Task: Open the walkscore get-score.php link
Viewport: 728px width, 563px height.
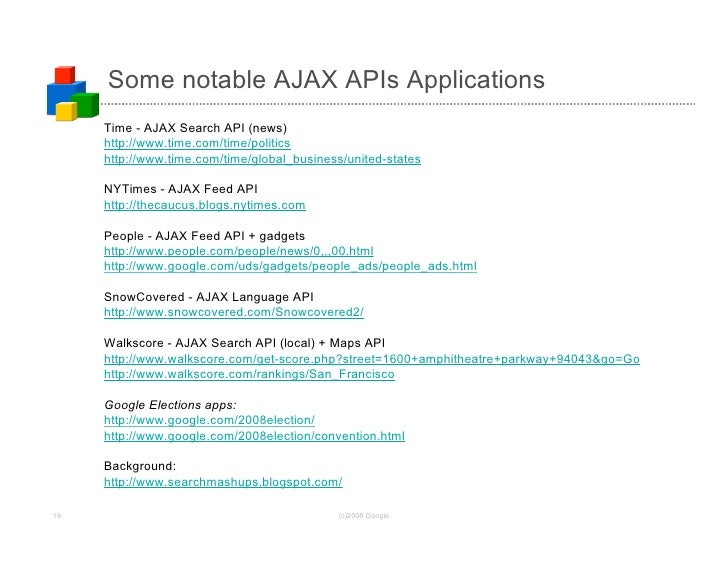Action: [x=372, y=359]
